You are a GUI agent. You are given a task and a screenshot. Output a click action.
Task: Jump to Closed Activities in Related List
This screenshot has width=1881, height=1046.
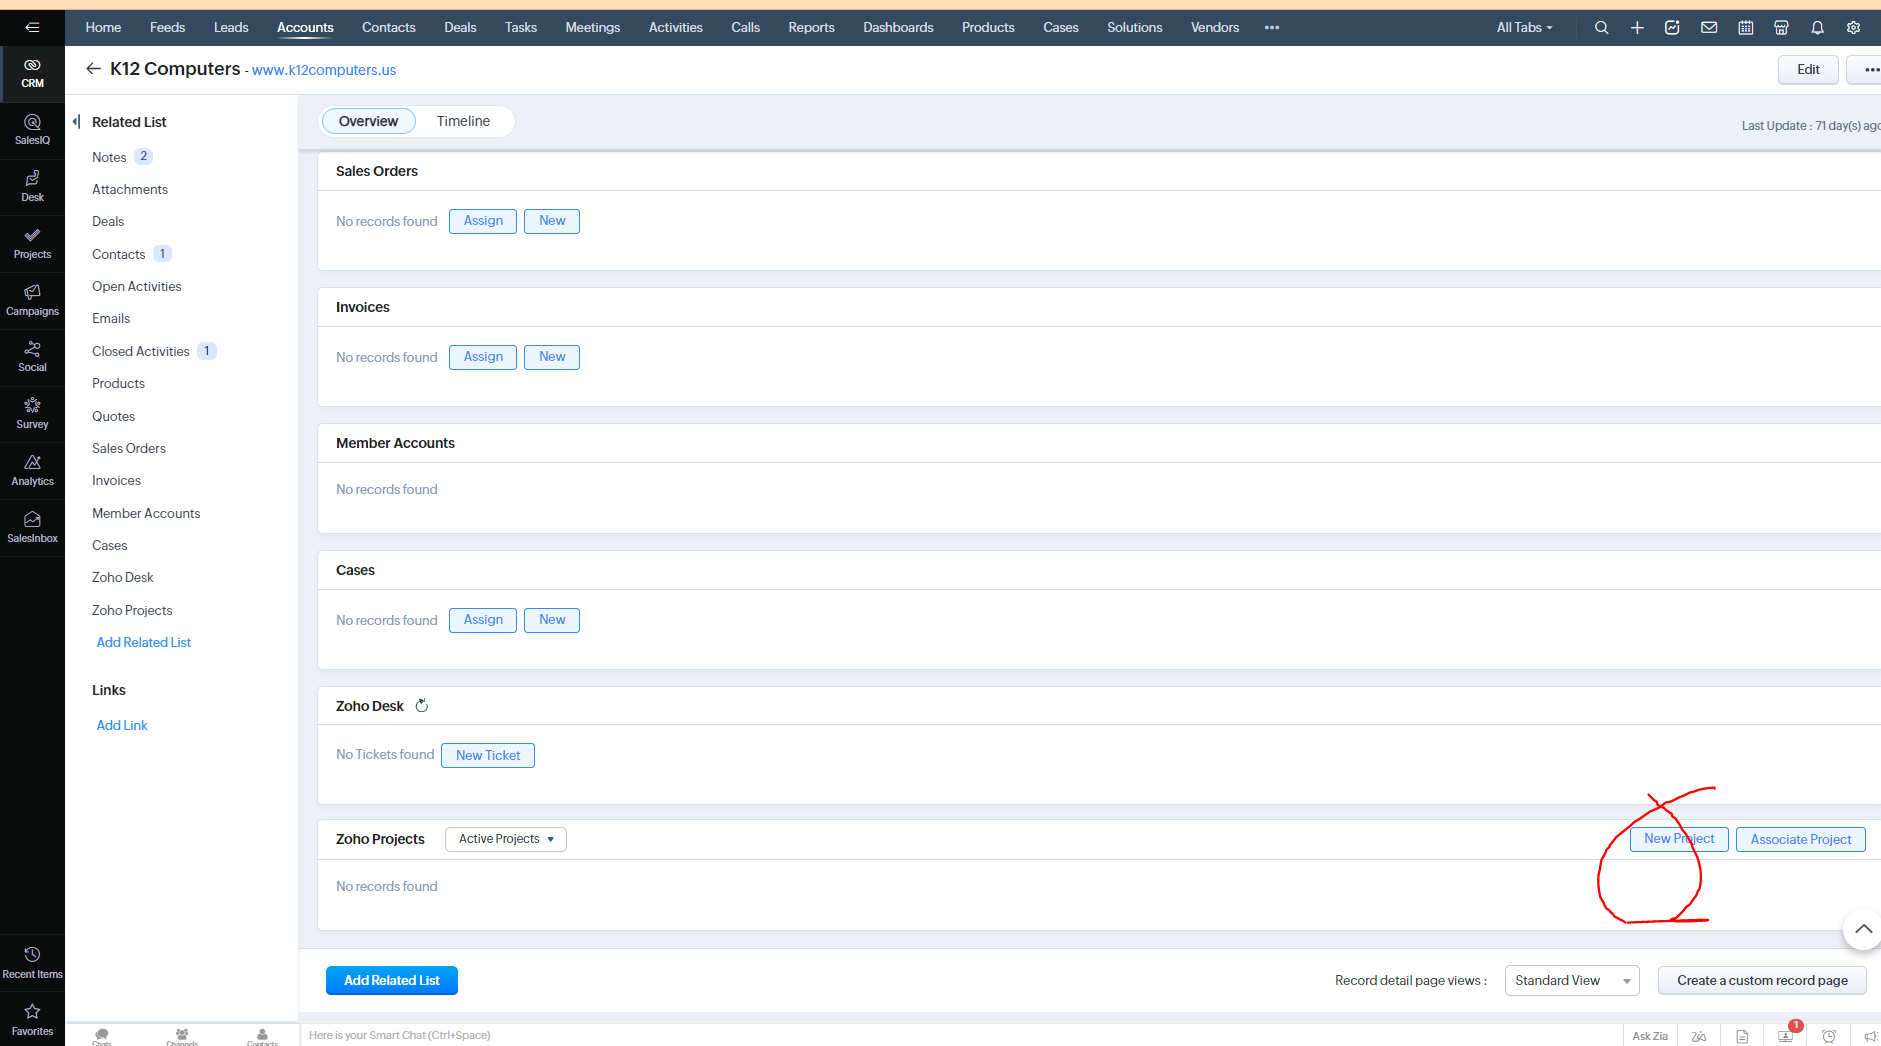pos(141,351)
